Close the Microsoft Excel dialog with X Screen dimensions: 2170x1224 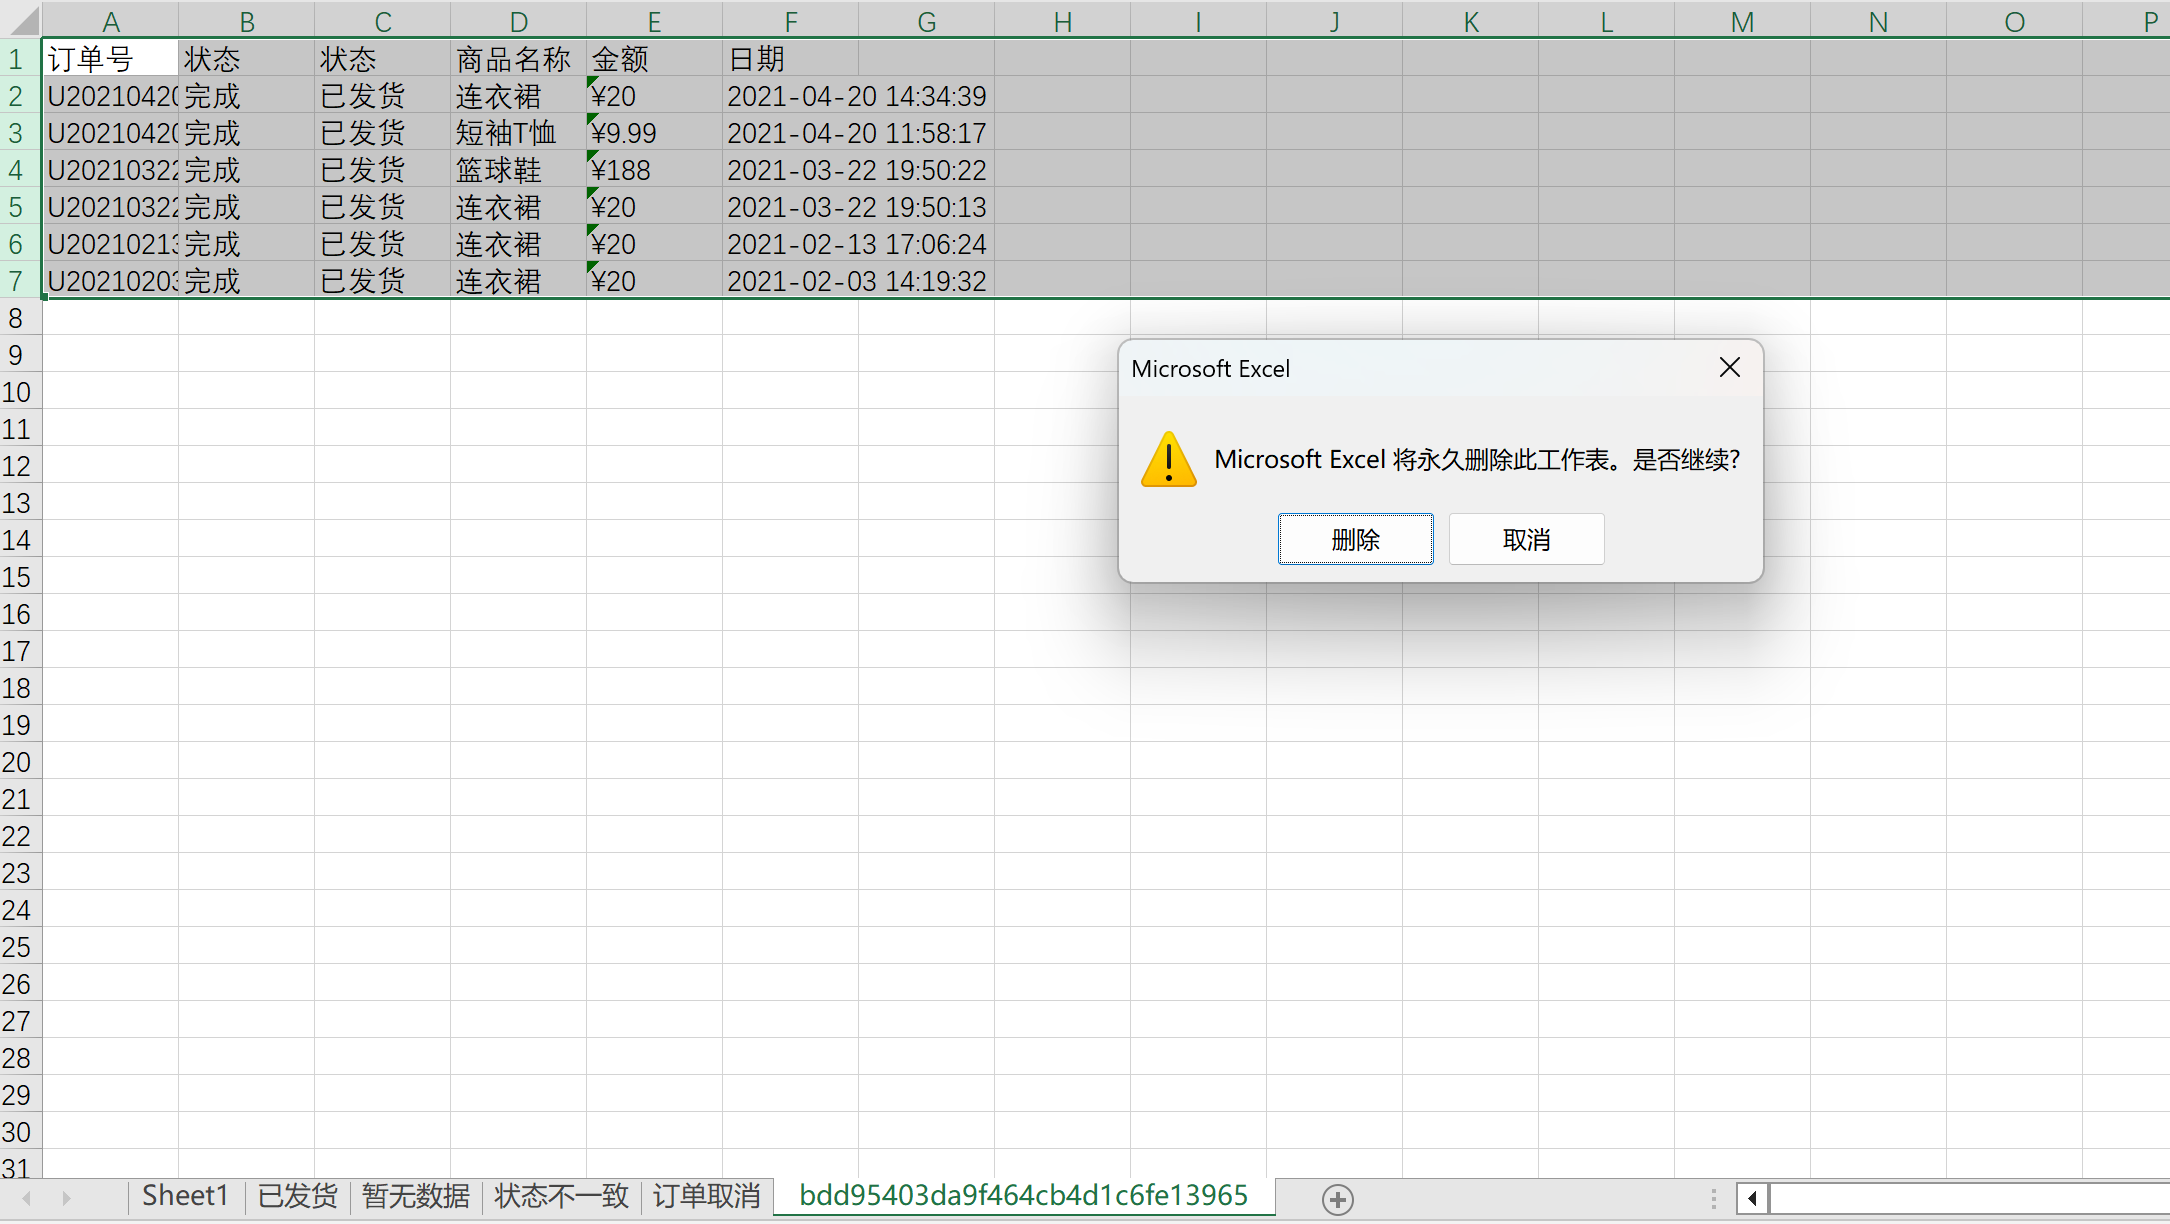(x=1729, y=368)
